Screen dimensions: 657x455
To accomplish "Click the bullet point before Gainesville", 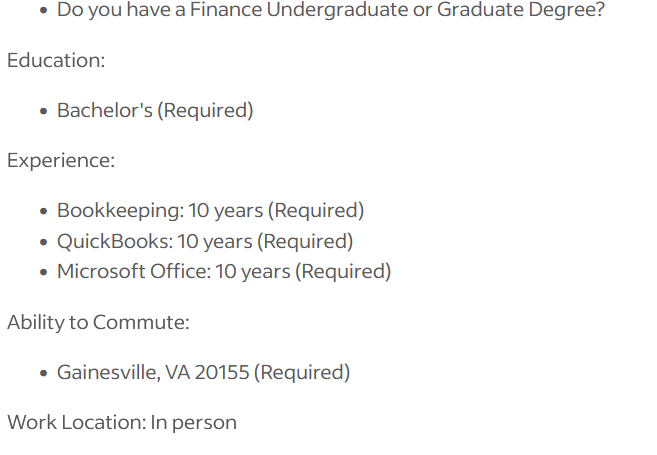I will (x=44, y=373).
